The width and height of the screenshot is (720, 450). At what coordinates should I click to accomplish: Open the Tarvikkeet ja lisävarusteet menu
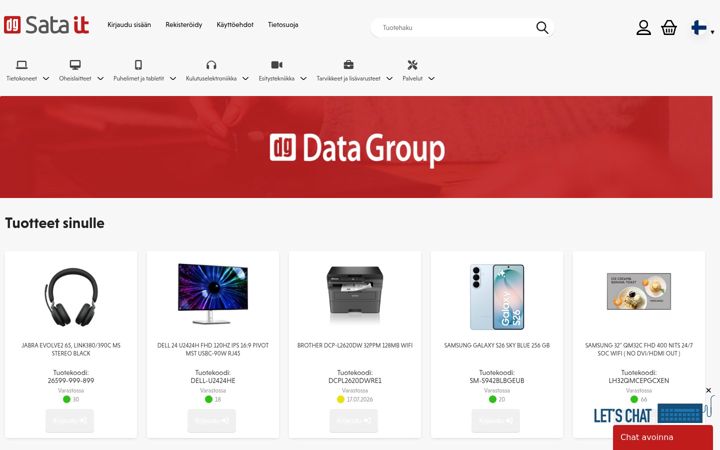coord(349,79)
